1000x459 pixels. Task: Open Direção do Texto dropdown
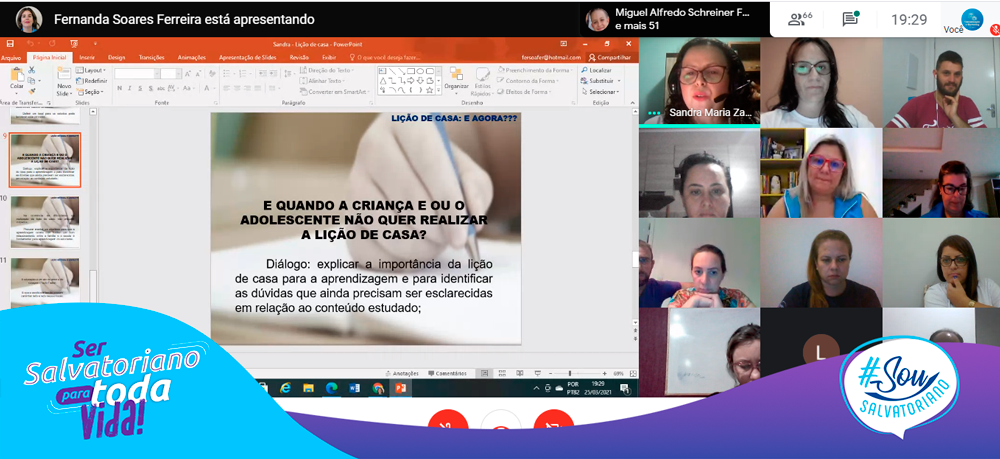pyautogui.click(x=327, y=70)
